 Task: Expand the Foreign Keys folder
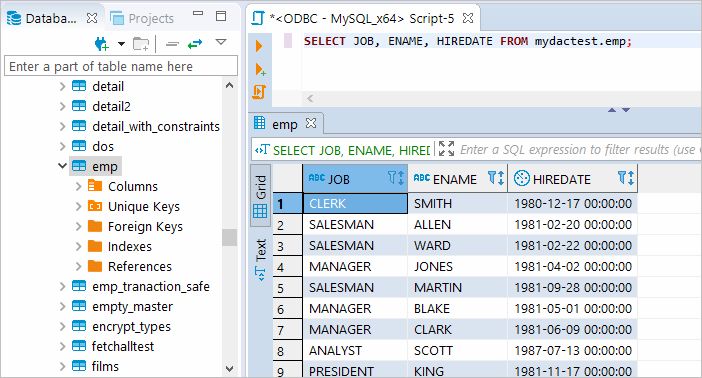pos(78,227)
